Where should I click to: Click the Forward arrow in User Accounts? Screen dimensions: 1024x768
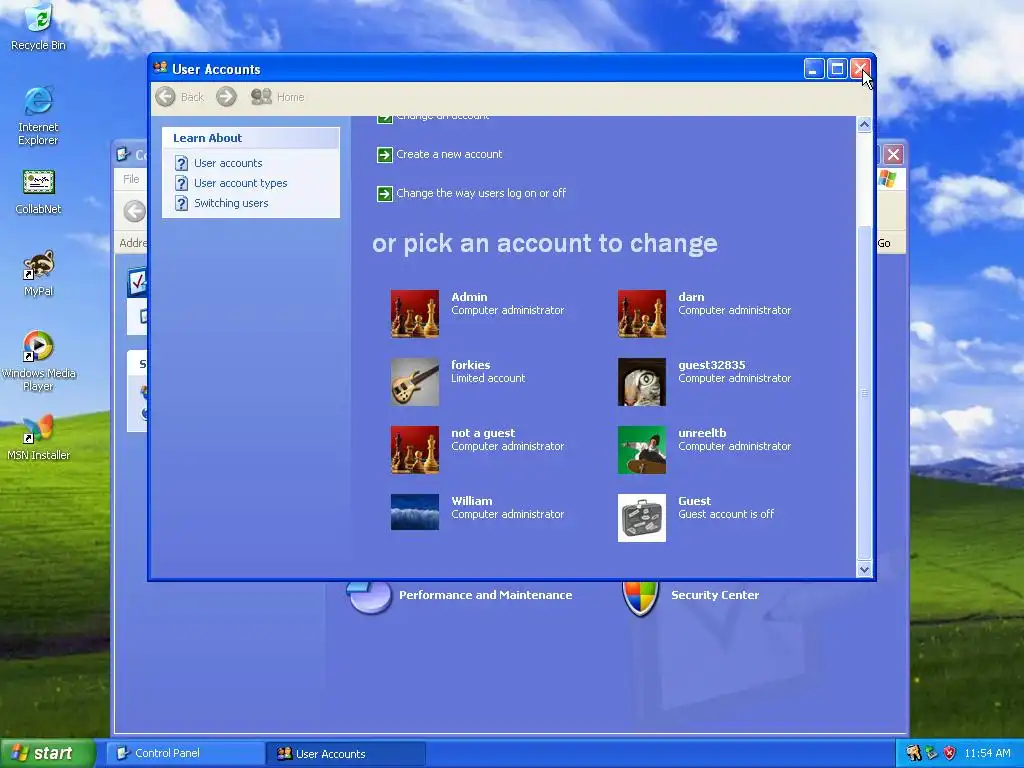click(x=227, y=97)
